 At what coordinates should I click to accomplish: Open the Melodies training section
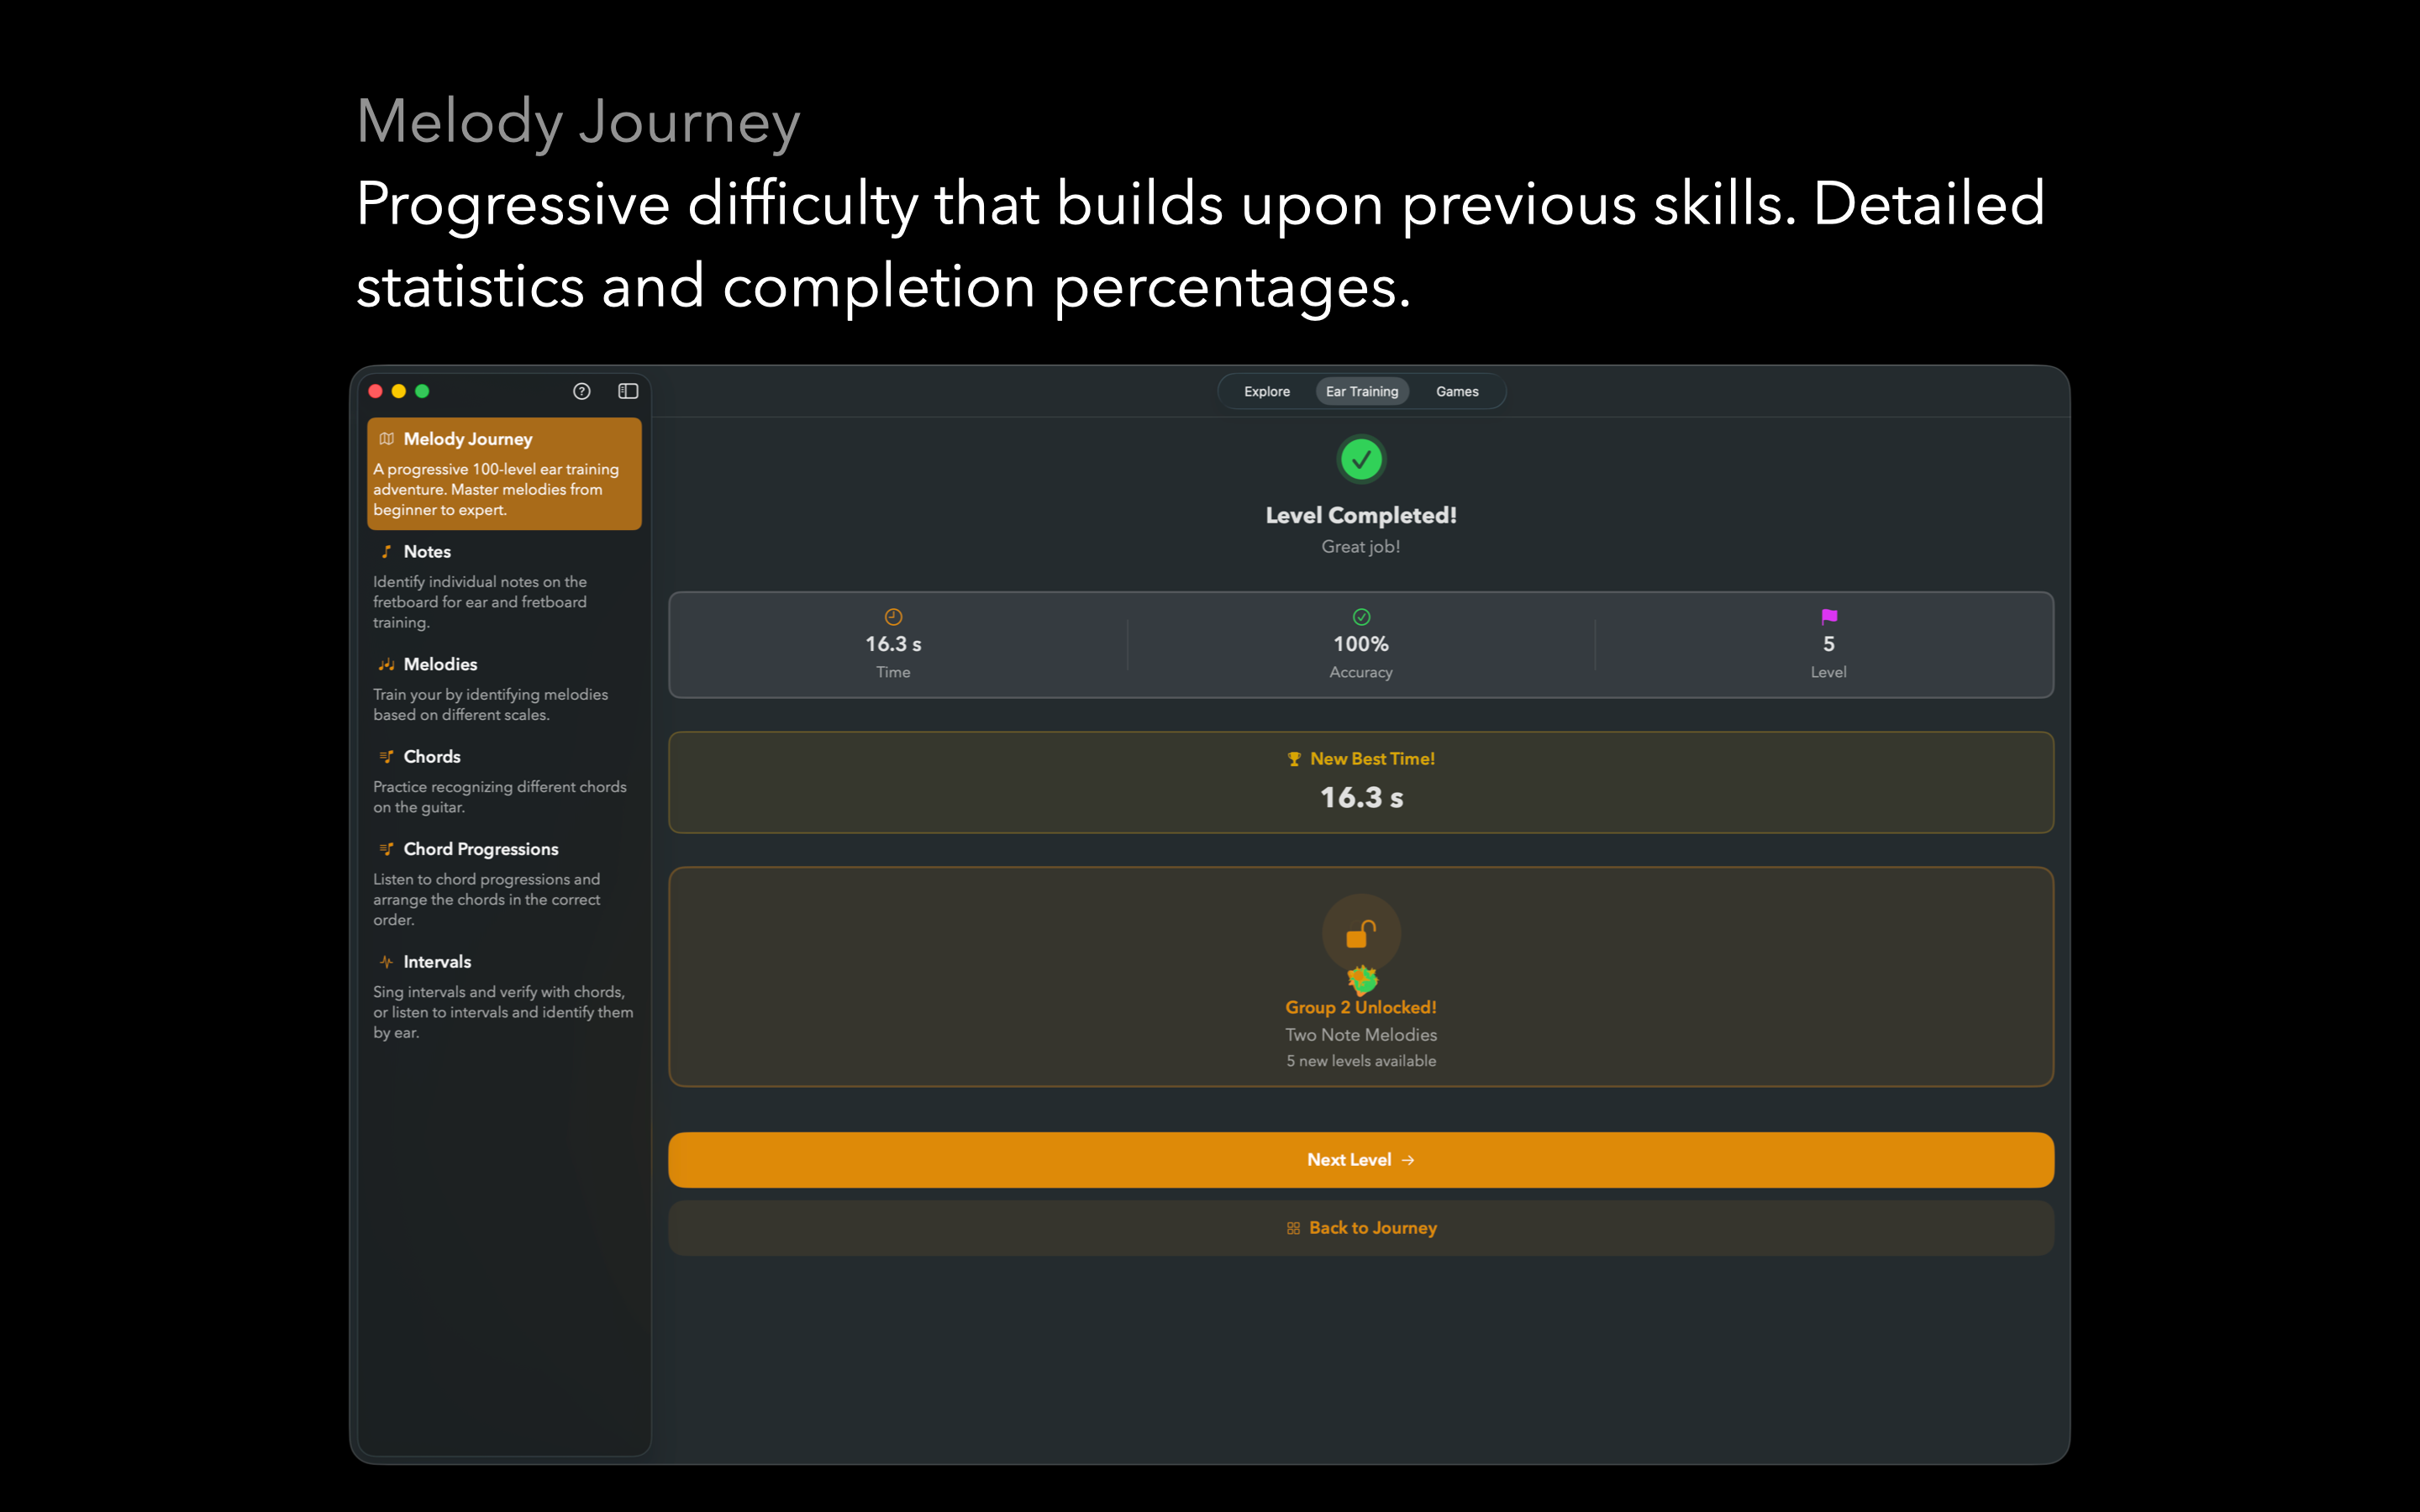504,689
